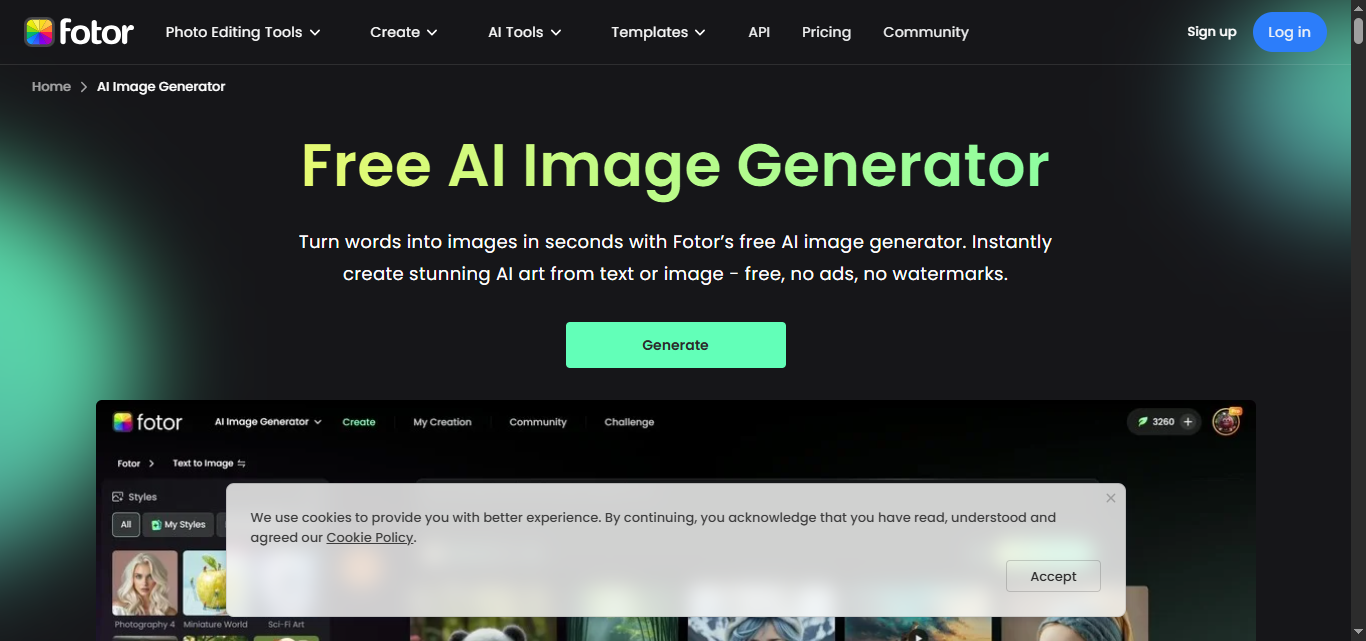The height and width of the screenshot is (641, 1366).
Task: Open the Cookie Policy link
Action: point(370,537)
